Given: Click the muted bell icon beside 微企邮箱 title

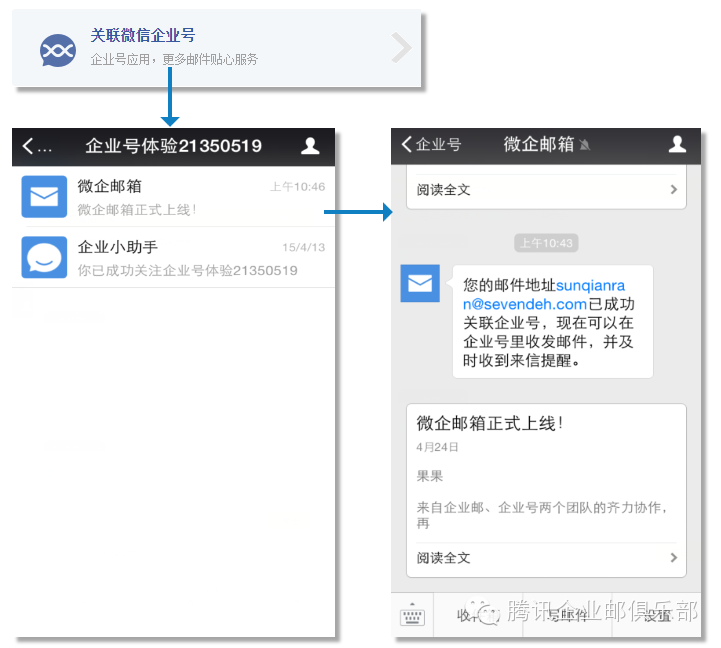Looking at the screenshot, I should point(585,145).
